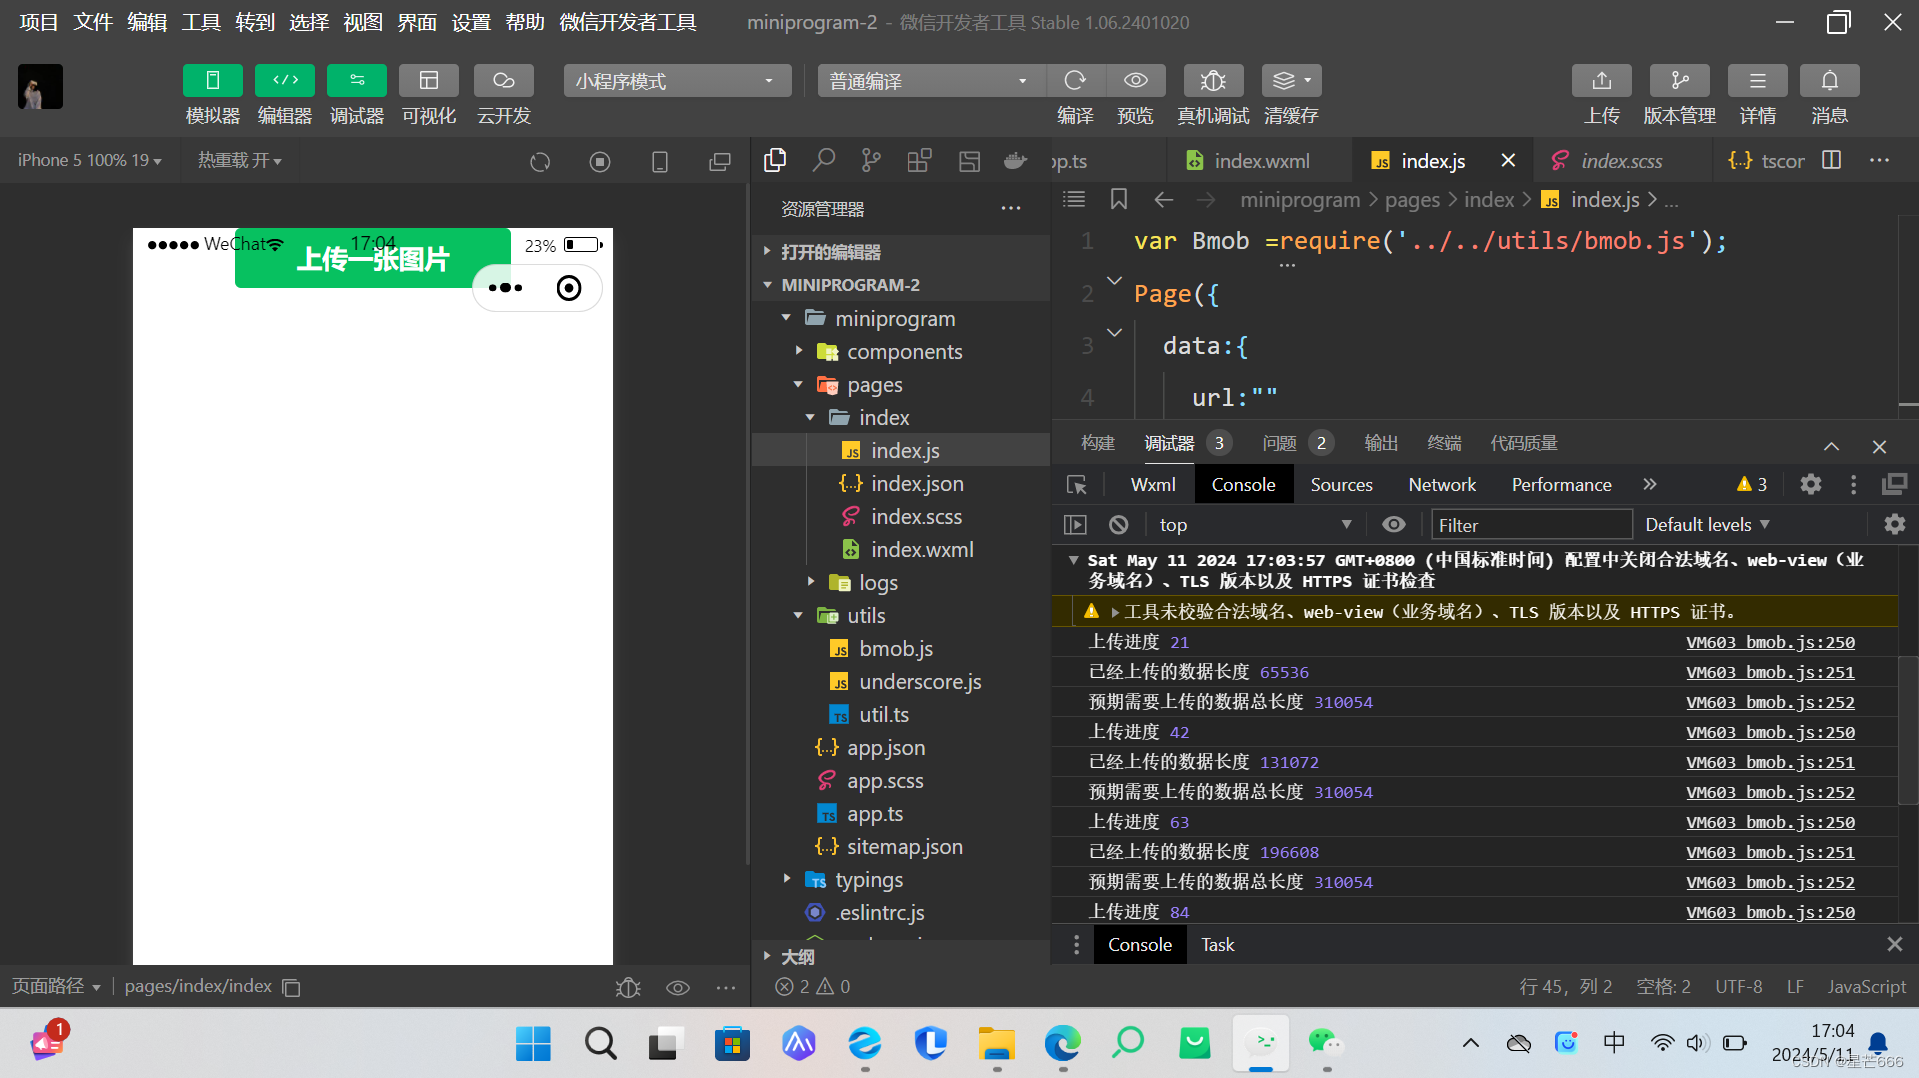1919x1078 pixels.
Task: Start real device debugging (真机调试)
Action: 1213,81
